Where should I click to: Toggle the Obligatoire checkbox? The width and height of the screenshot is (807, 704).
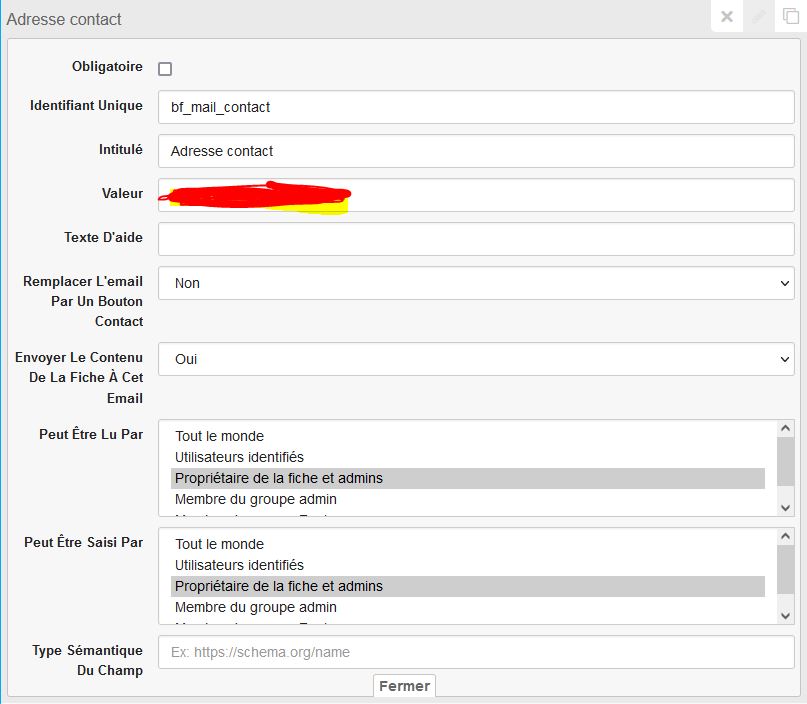tap(165, 69)
